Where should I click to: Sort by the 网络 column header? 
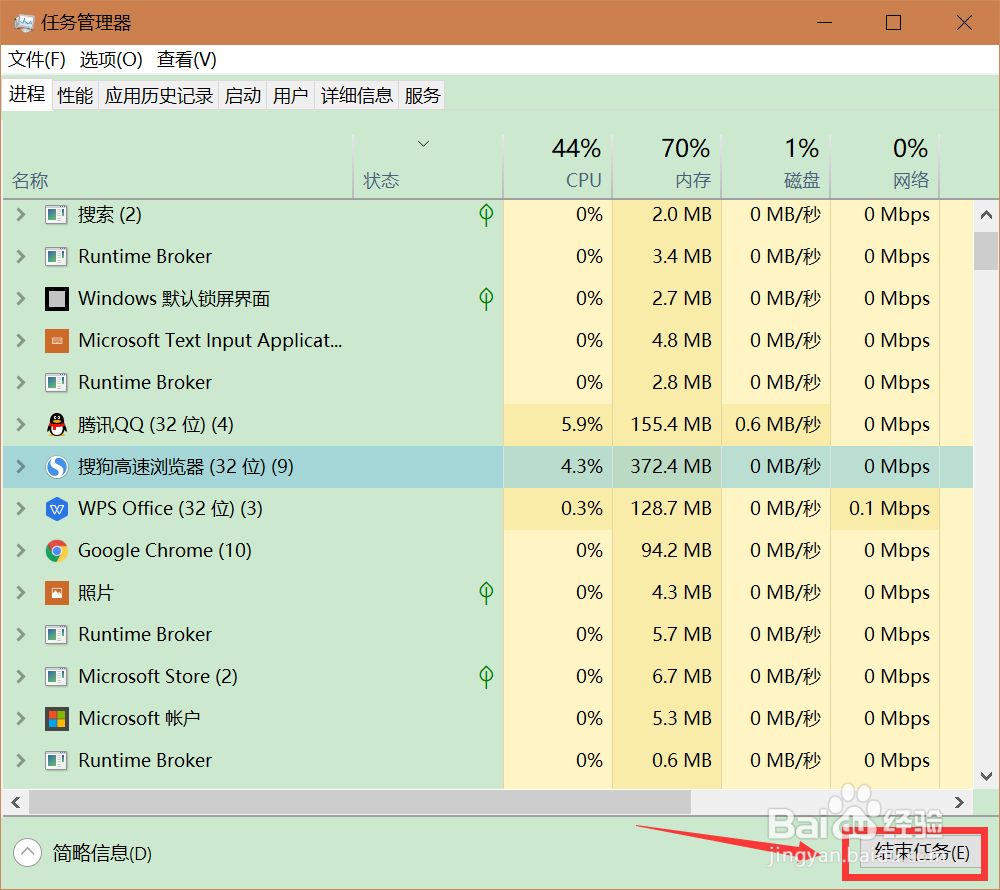tap(885, 166)
